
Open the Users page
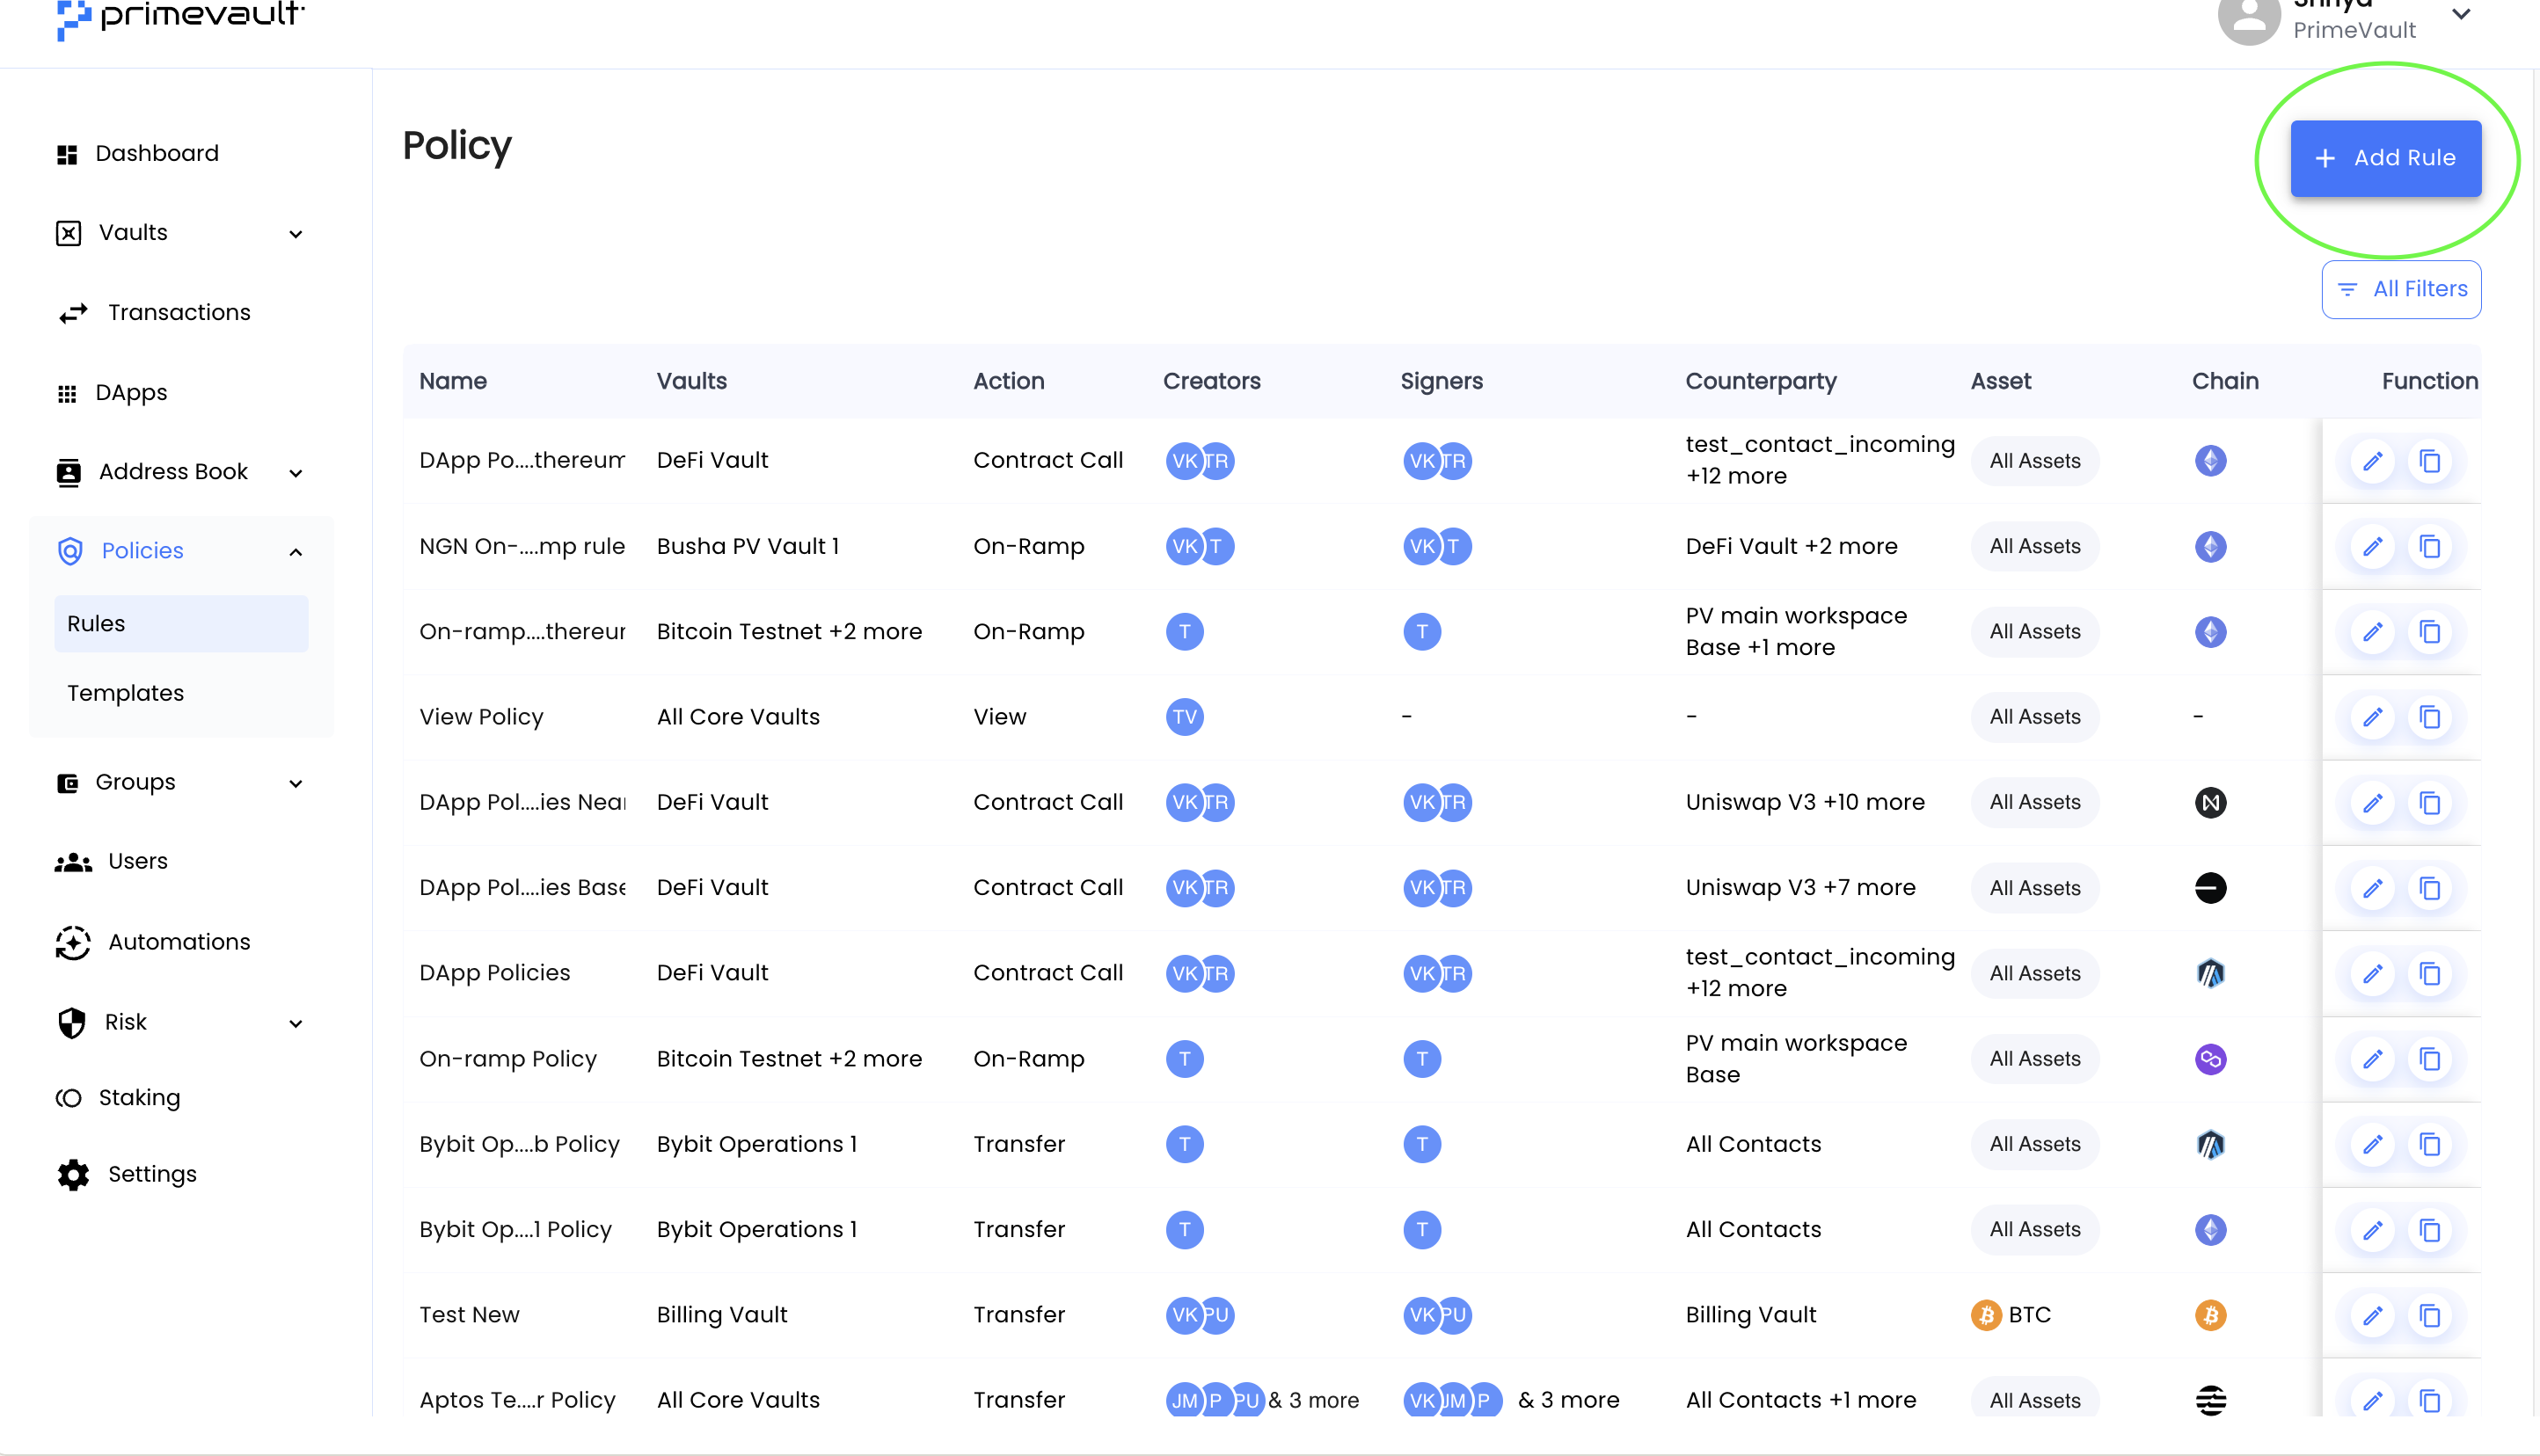(x=137, y=861)
